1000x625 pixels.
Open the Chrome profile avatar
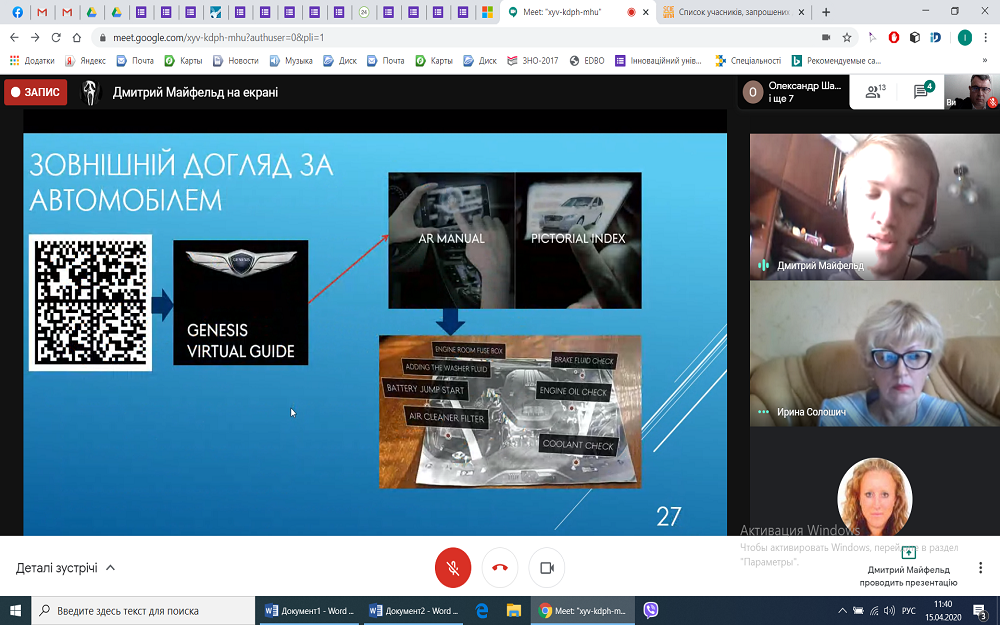coord(964,37)
